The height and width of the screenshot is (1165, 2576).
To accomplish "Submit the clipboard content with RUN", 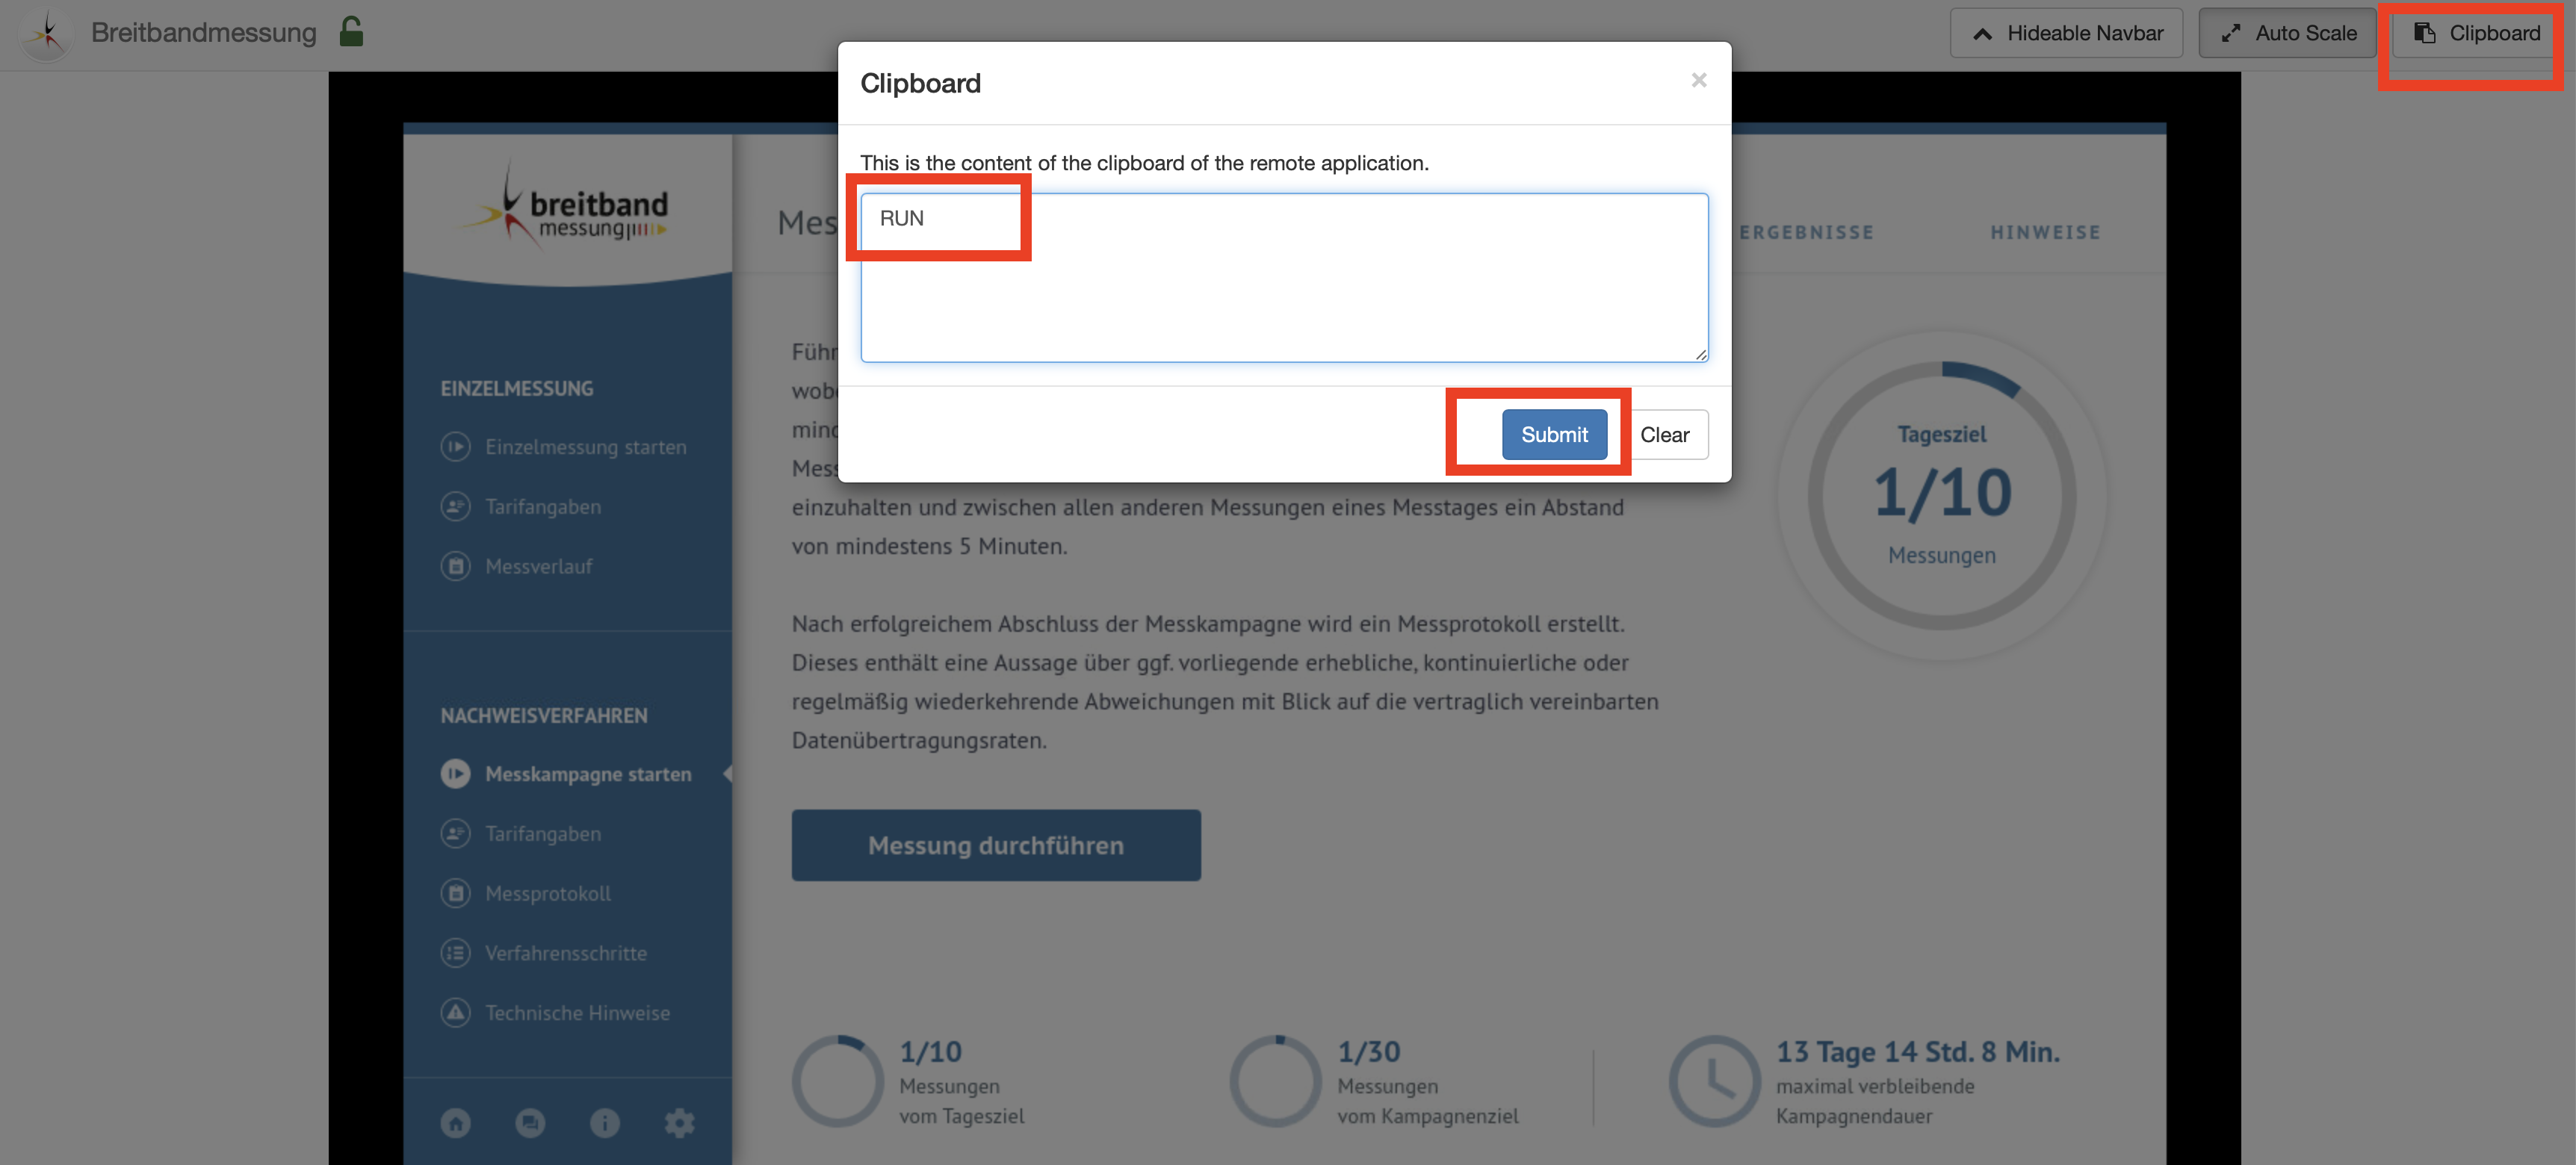I will (x=1552, y=434).
